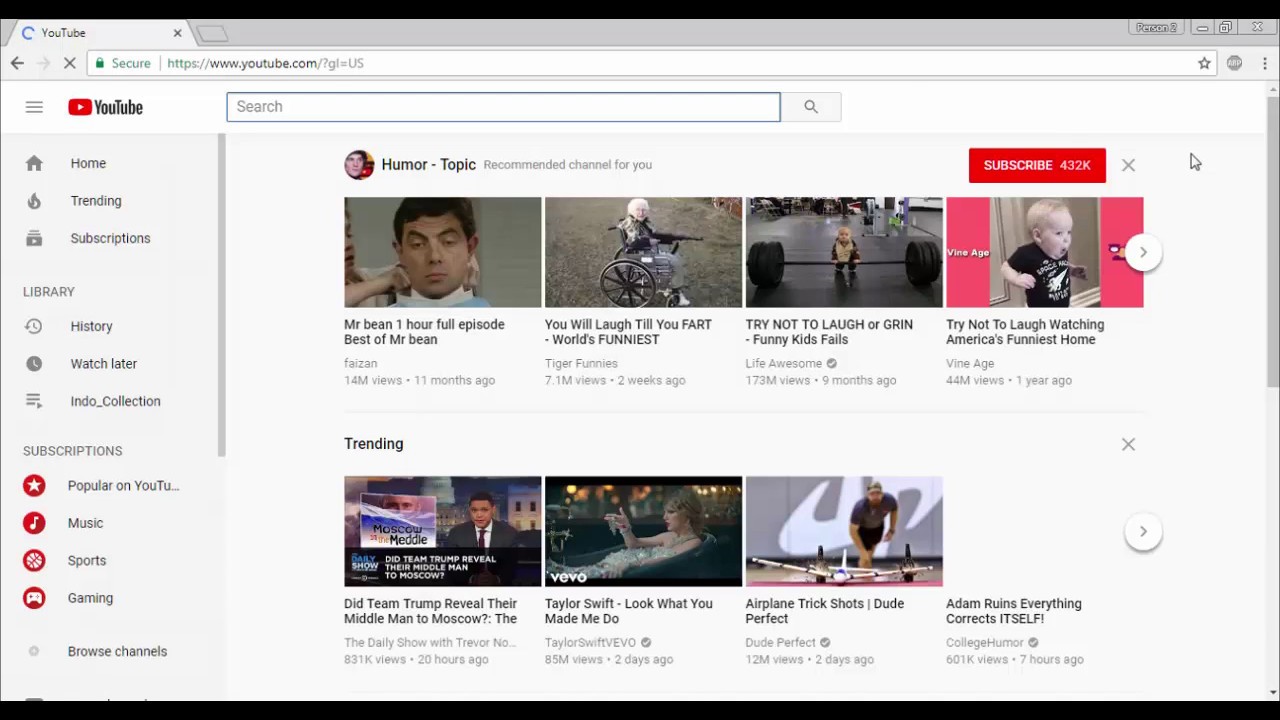Open the Airplane Trick Shots thumbnail
The width and height of the screenshot is (1280, 720).
click(x=844, y=531)
